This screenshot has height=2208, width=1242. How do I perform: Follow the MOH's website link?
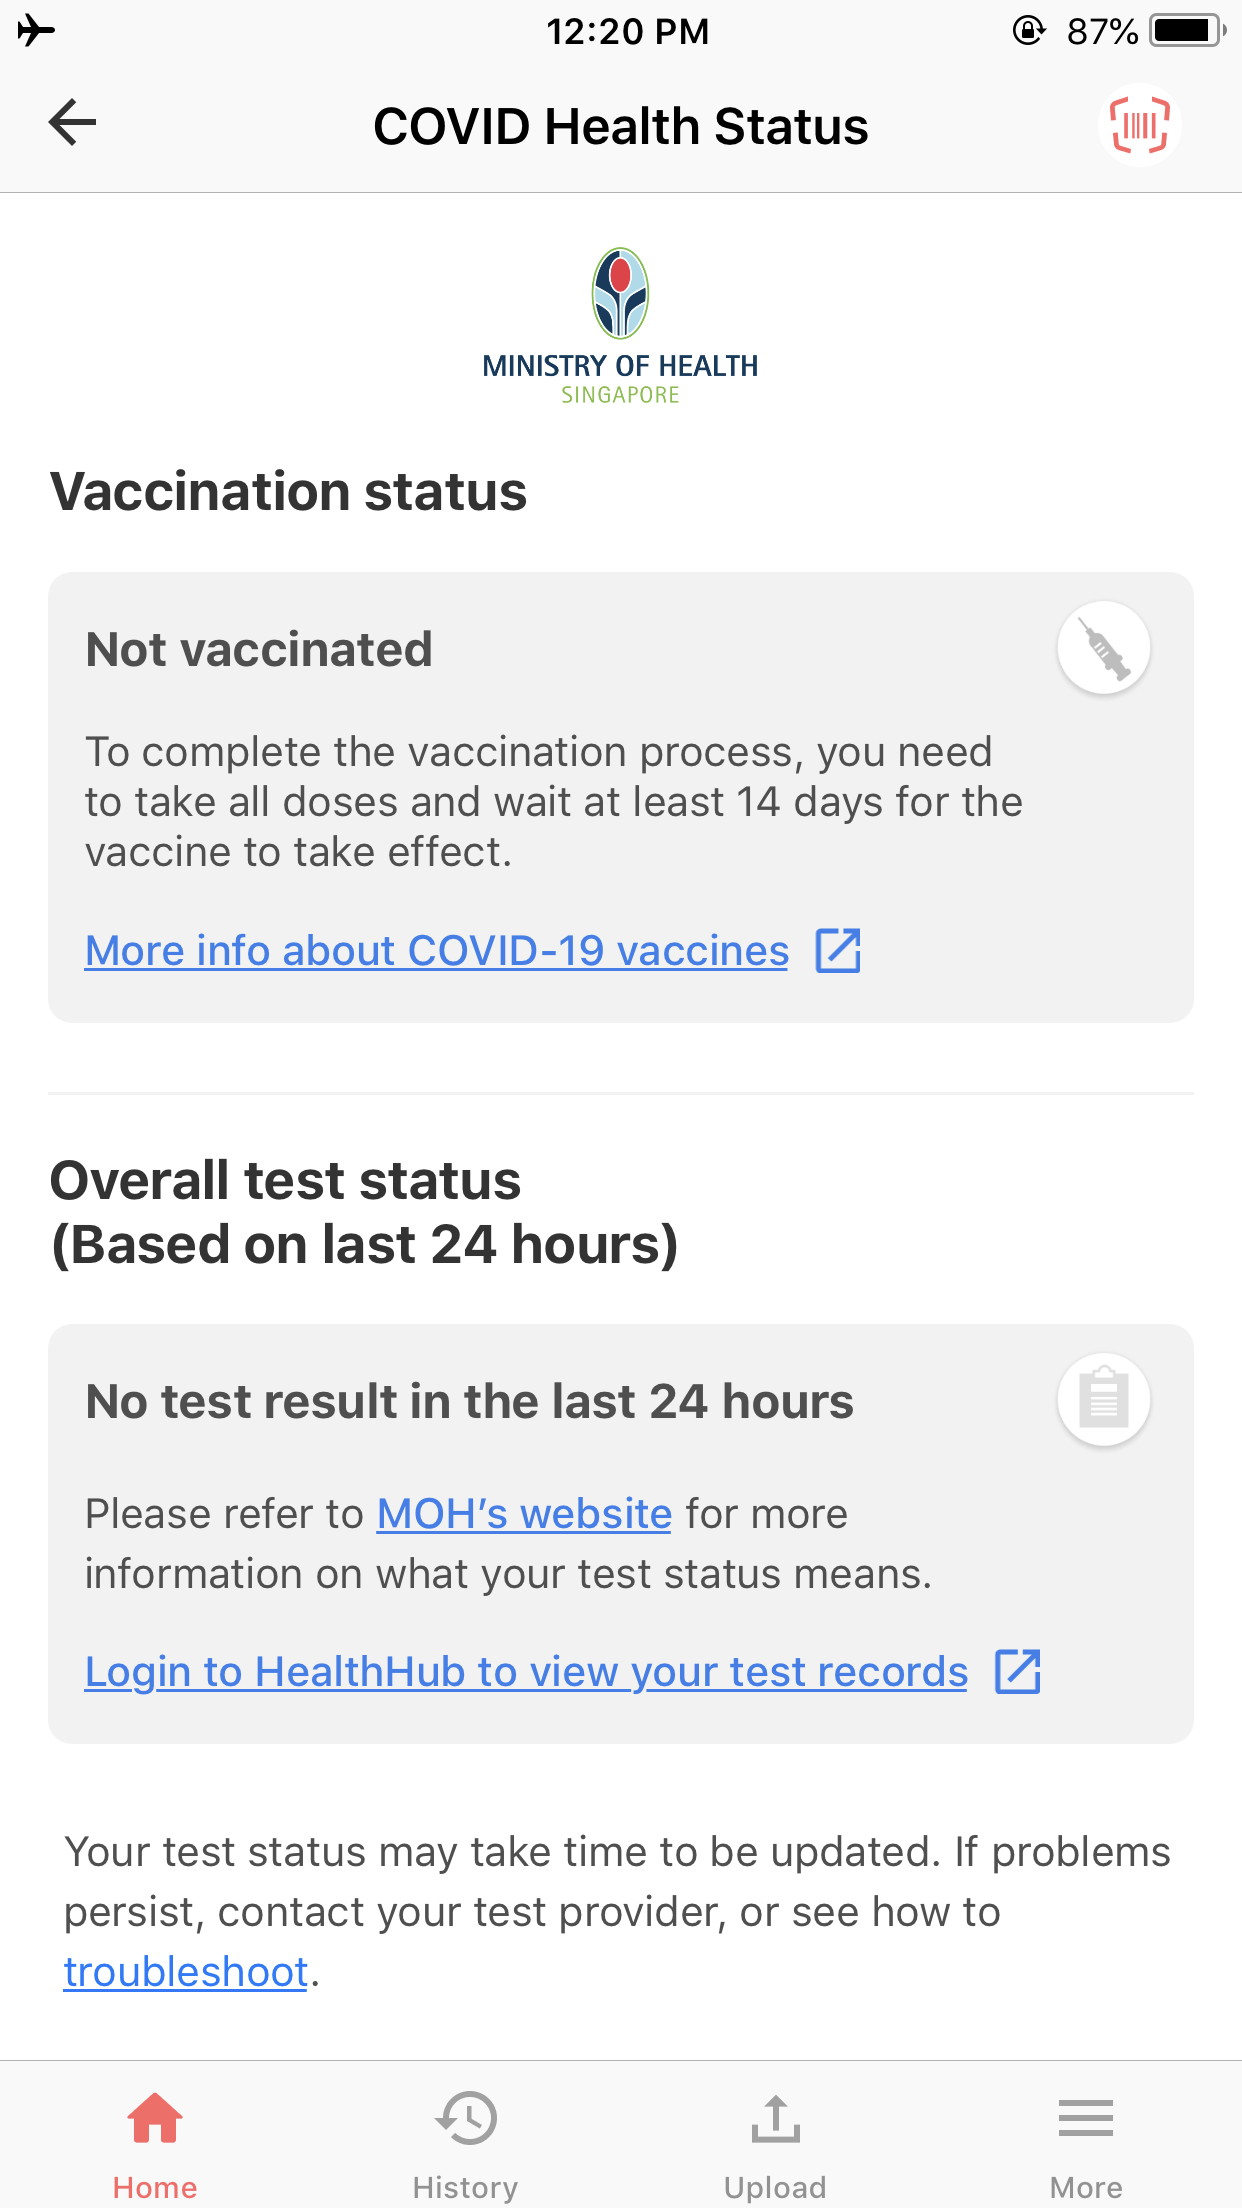click(x=524, y=1514)
